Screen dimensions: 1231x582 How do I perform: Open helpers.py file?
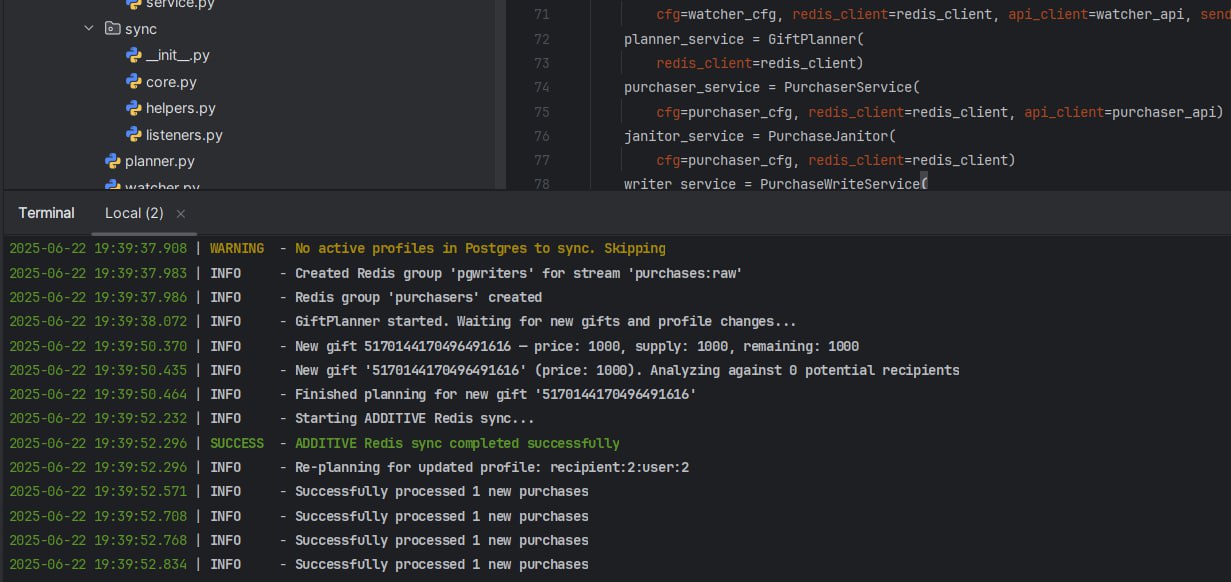(181, 108)
